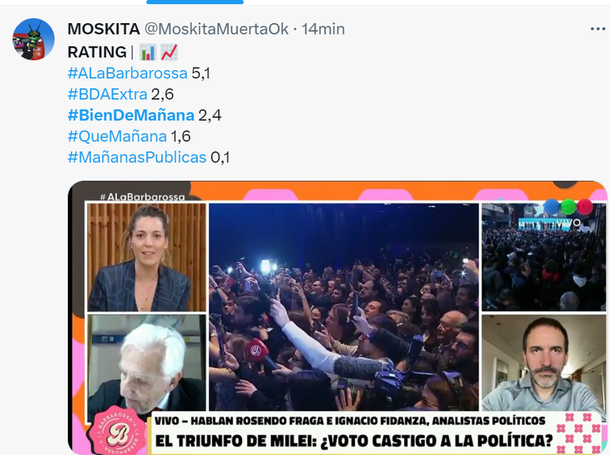Click the woman host panel in the image

point(147,257)
